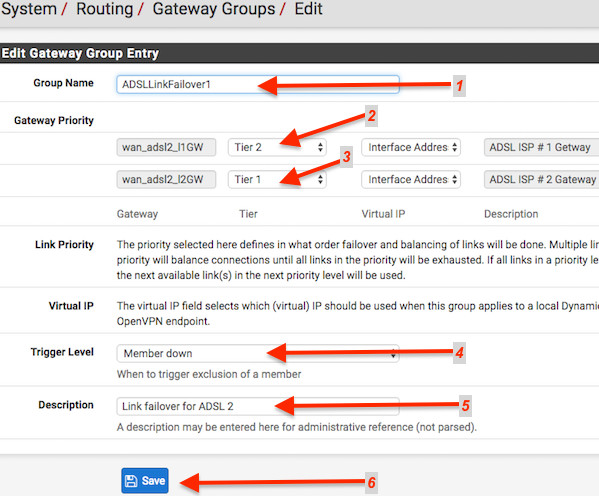599x496 pixels.
Task: Go to System in the breadcrumb
Action: [x=29, y=9]
